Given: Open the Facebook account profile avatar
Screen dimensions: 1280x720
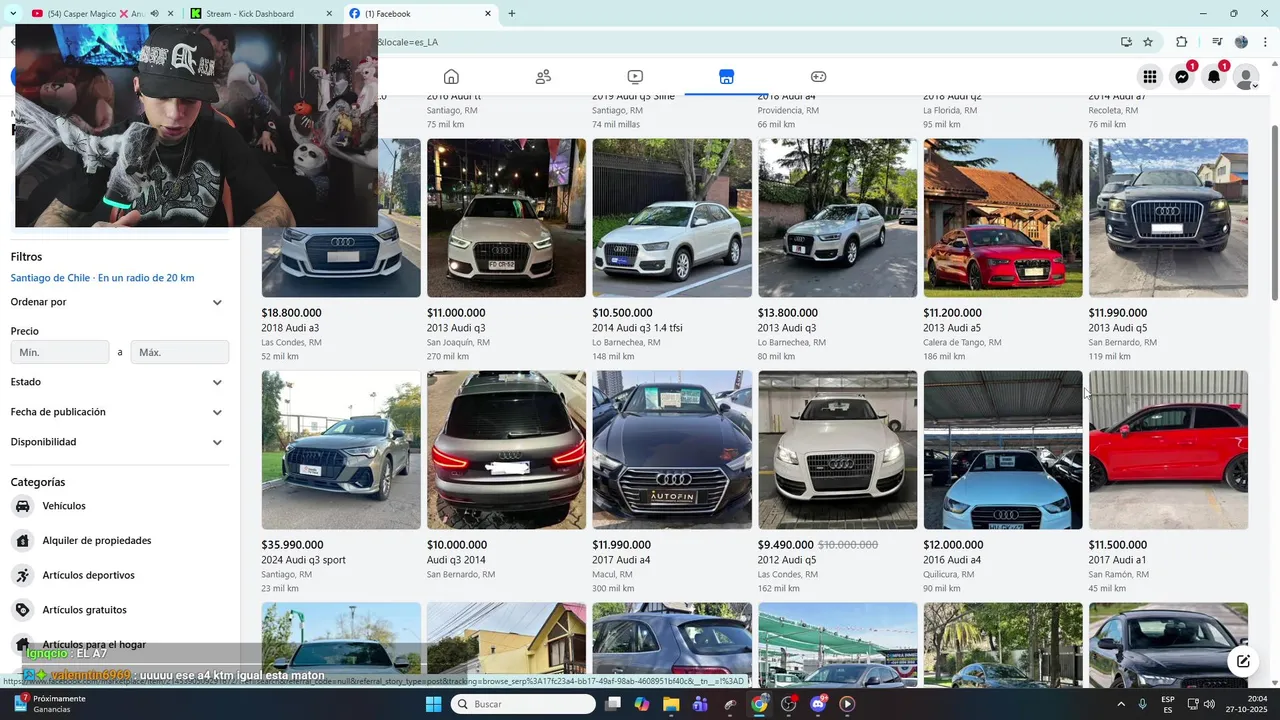Looking at the screenshot, I should [x=1246, y=77].
